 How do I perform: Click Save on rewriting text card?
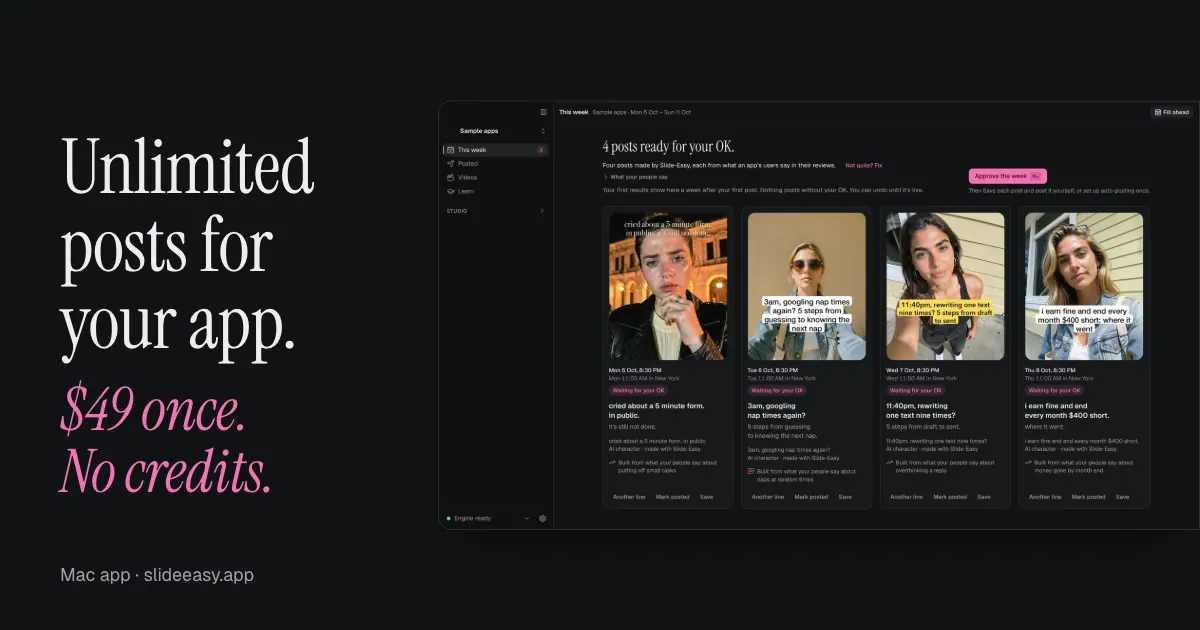point(984,497)
